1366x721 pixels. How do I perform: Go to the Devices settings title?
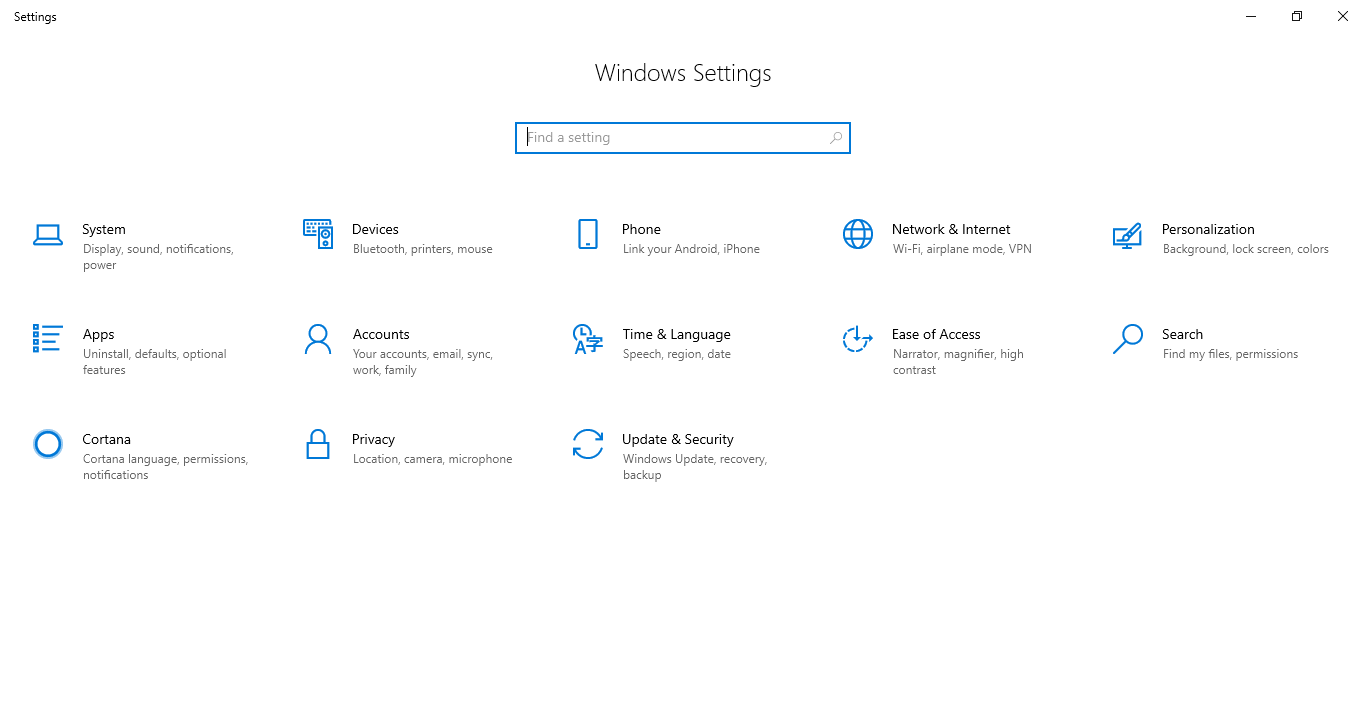point(375,229)
